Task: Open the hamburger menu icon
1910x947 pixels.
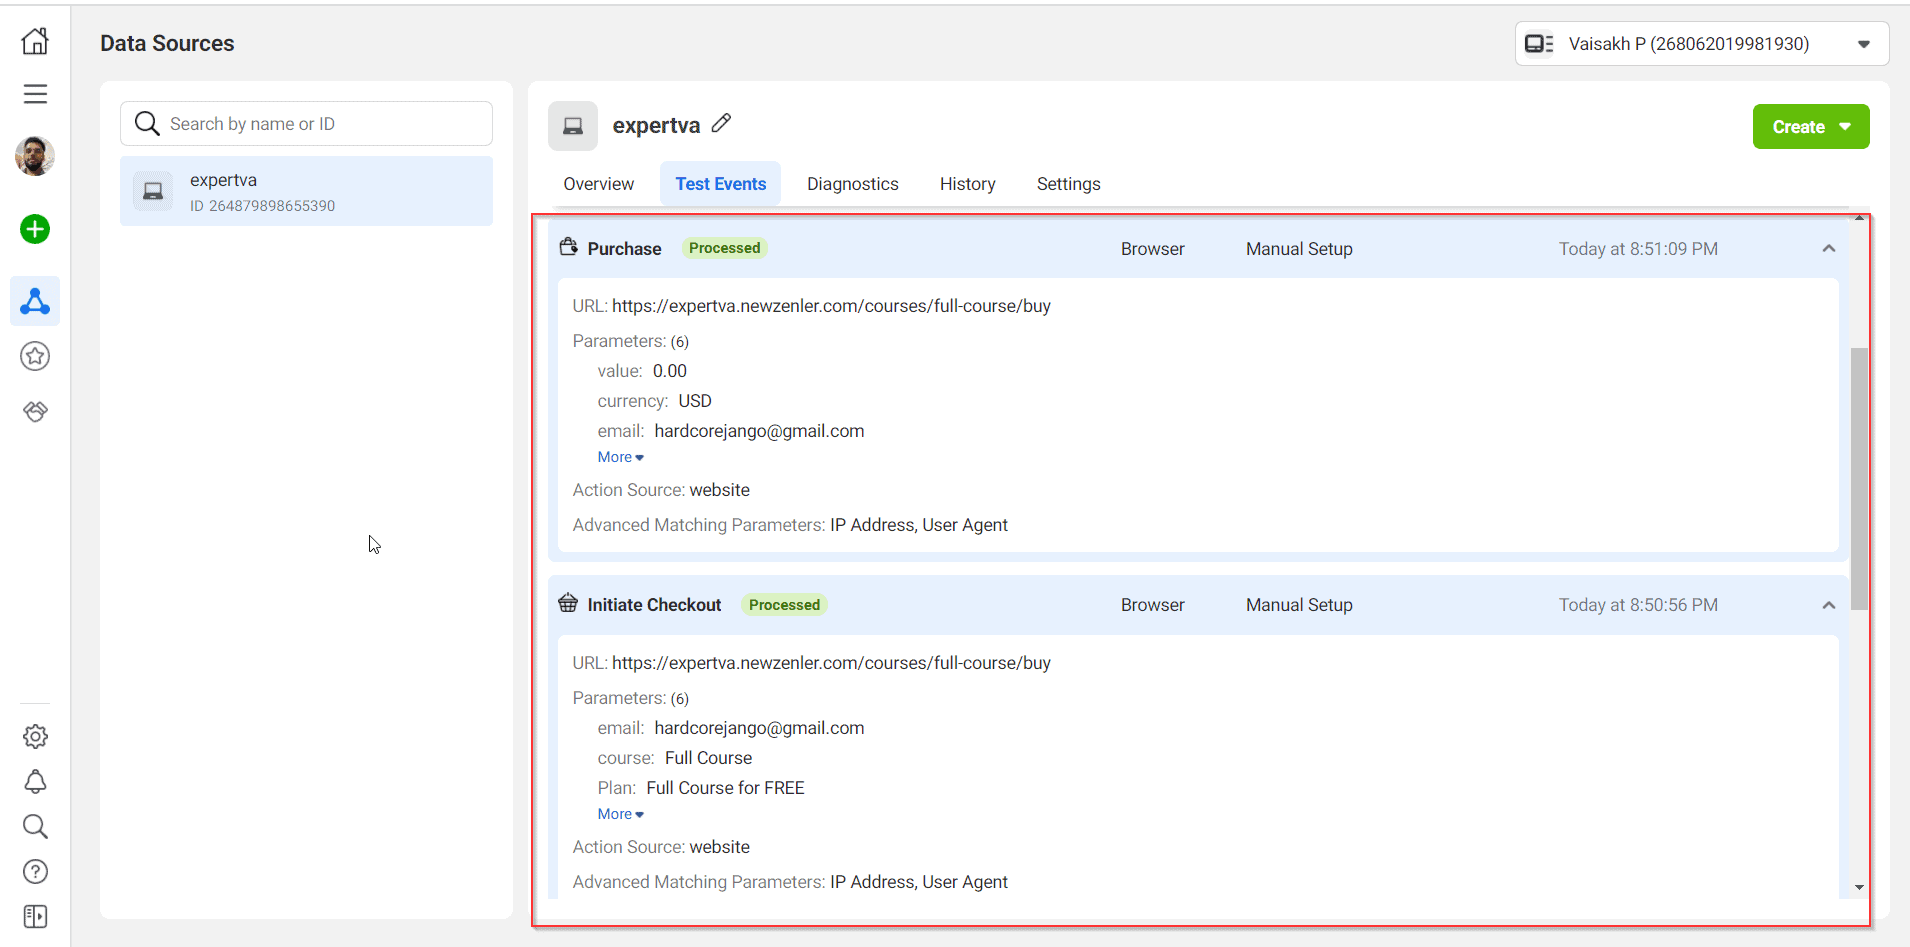Action: pyautogui.click(x=35, y=94)
